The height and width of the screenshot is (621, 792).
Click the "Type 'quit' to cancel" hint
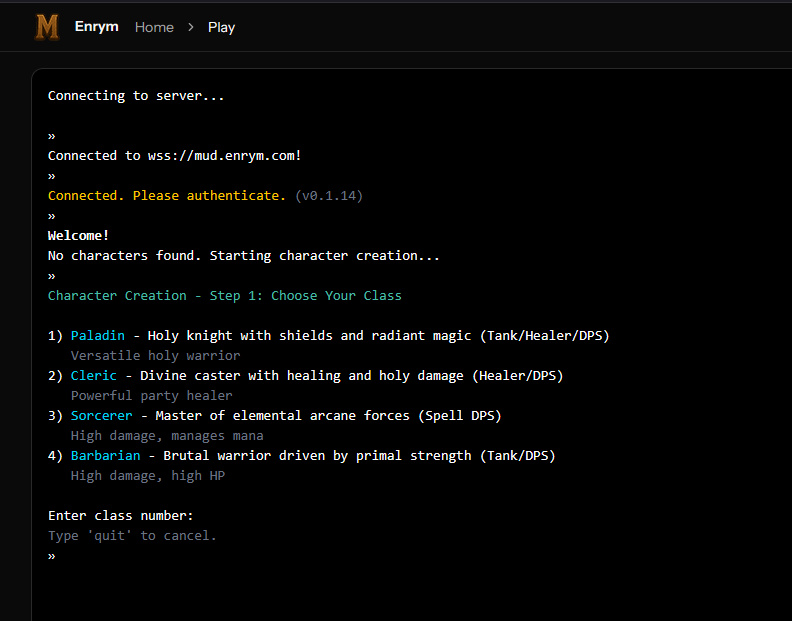coord(132,536)
